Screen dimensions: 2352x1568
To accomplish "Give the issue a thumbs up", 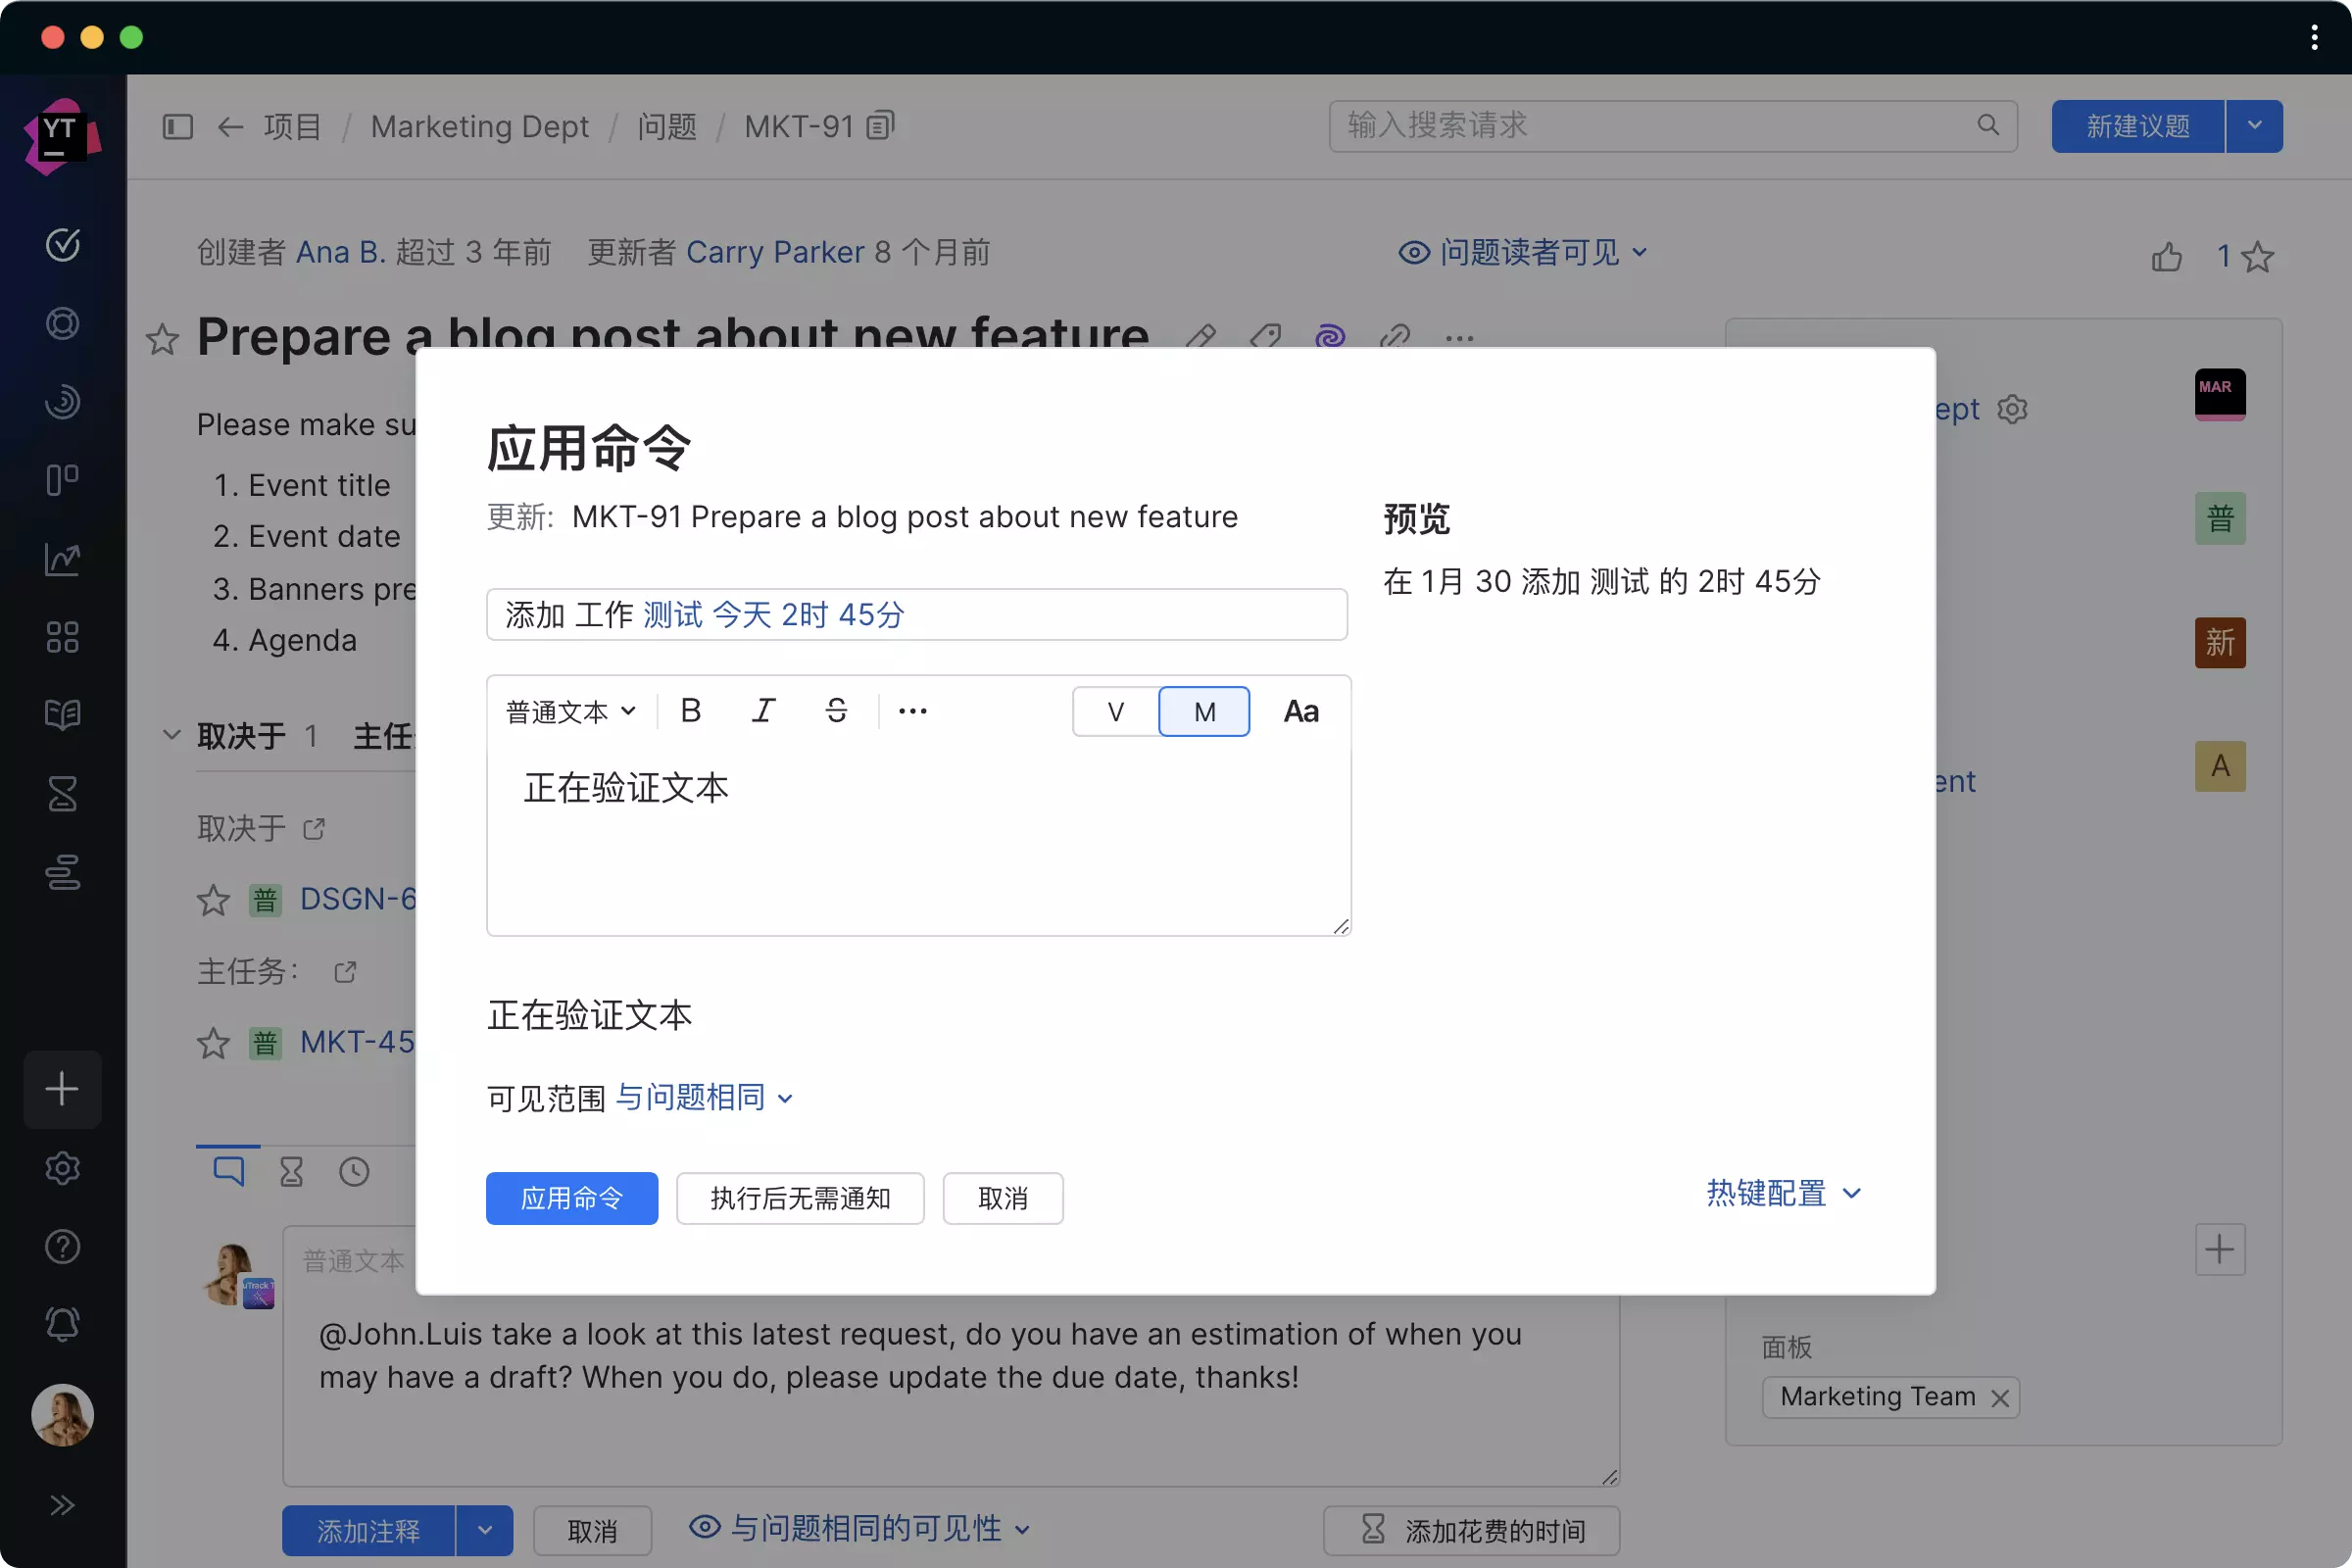I will pyautogui.click(x=2166, y=257).
